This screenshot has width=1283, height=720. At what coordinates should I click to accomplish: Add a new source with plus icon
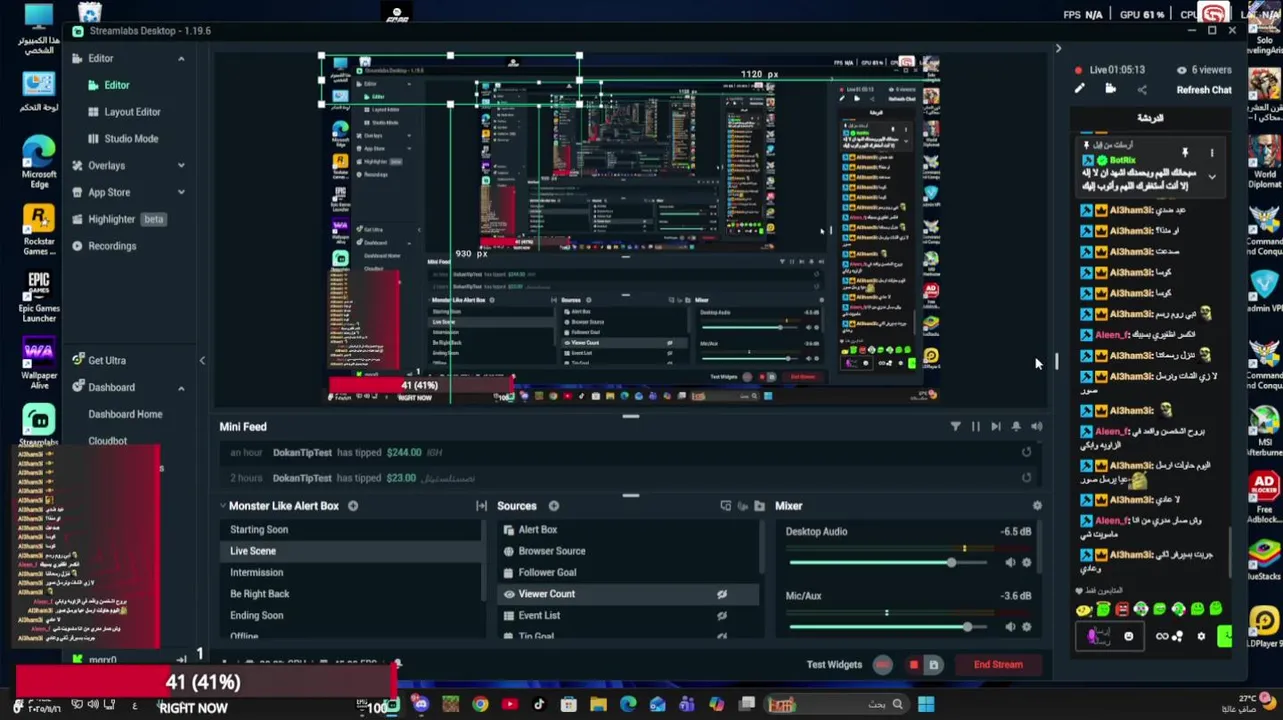click(553, 506)
